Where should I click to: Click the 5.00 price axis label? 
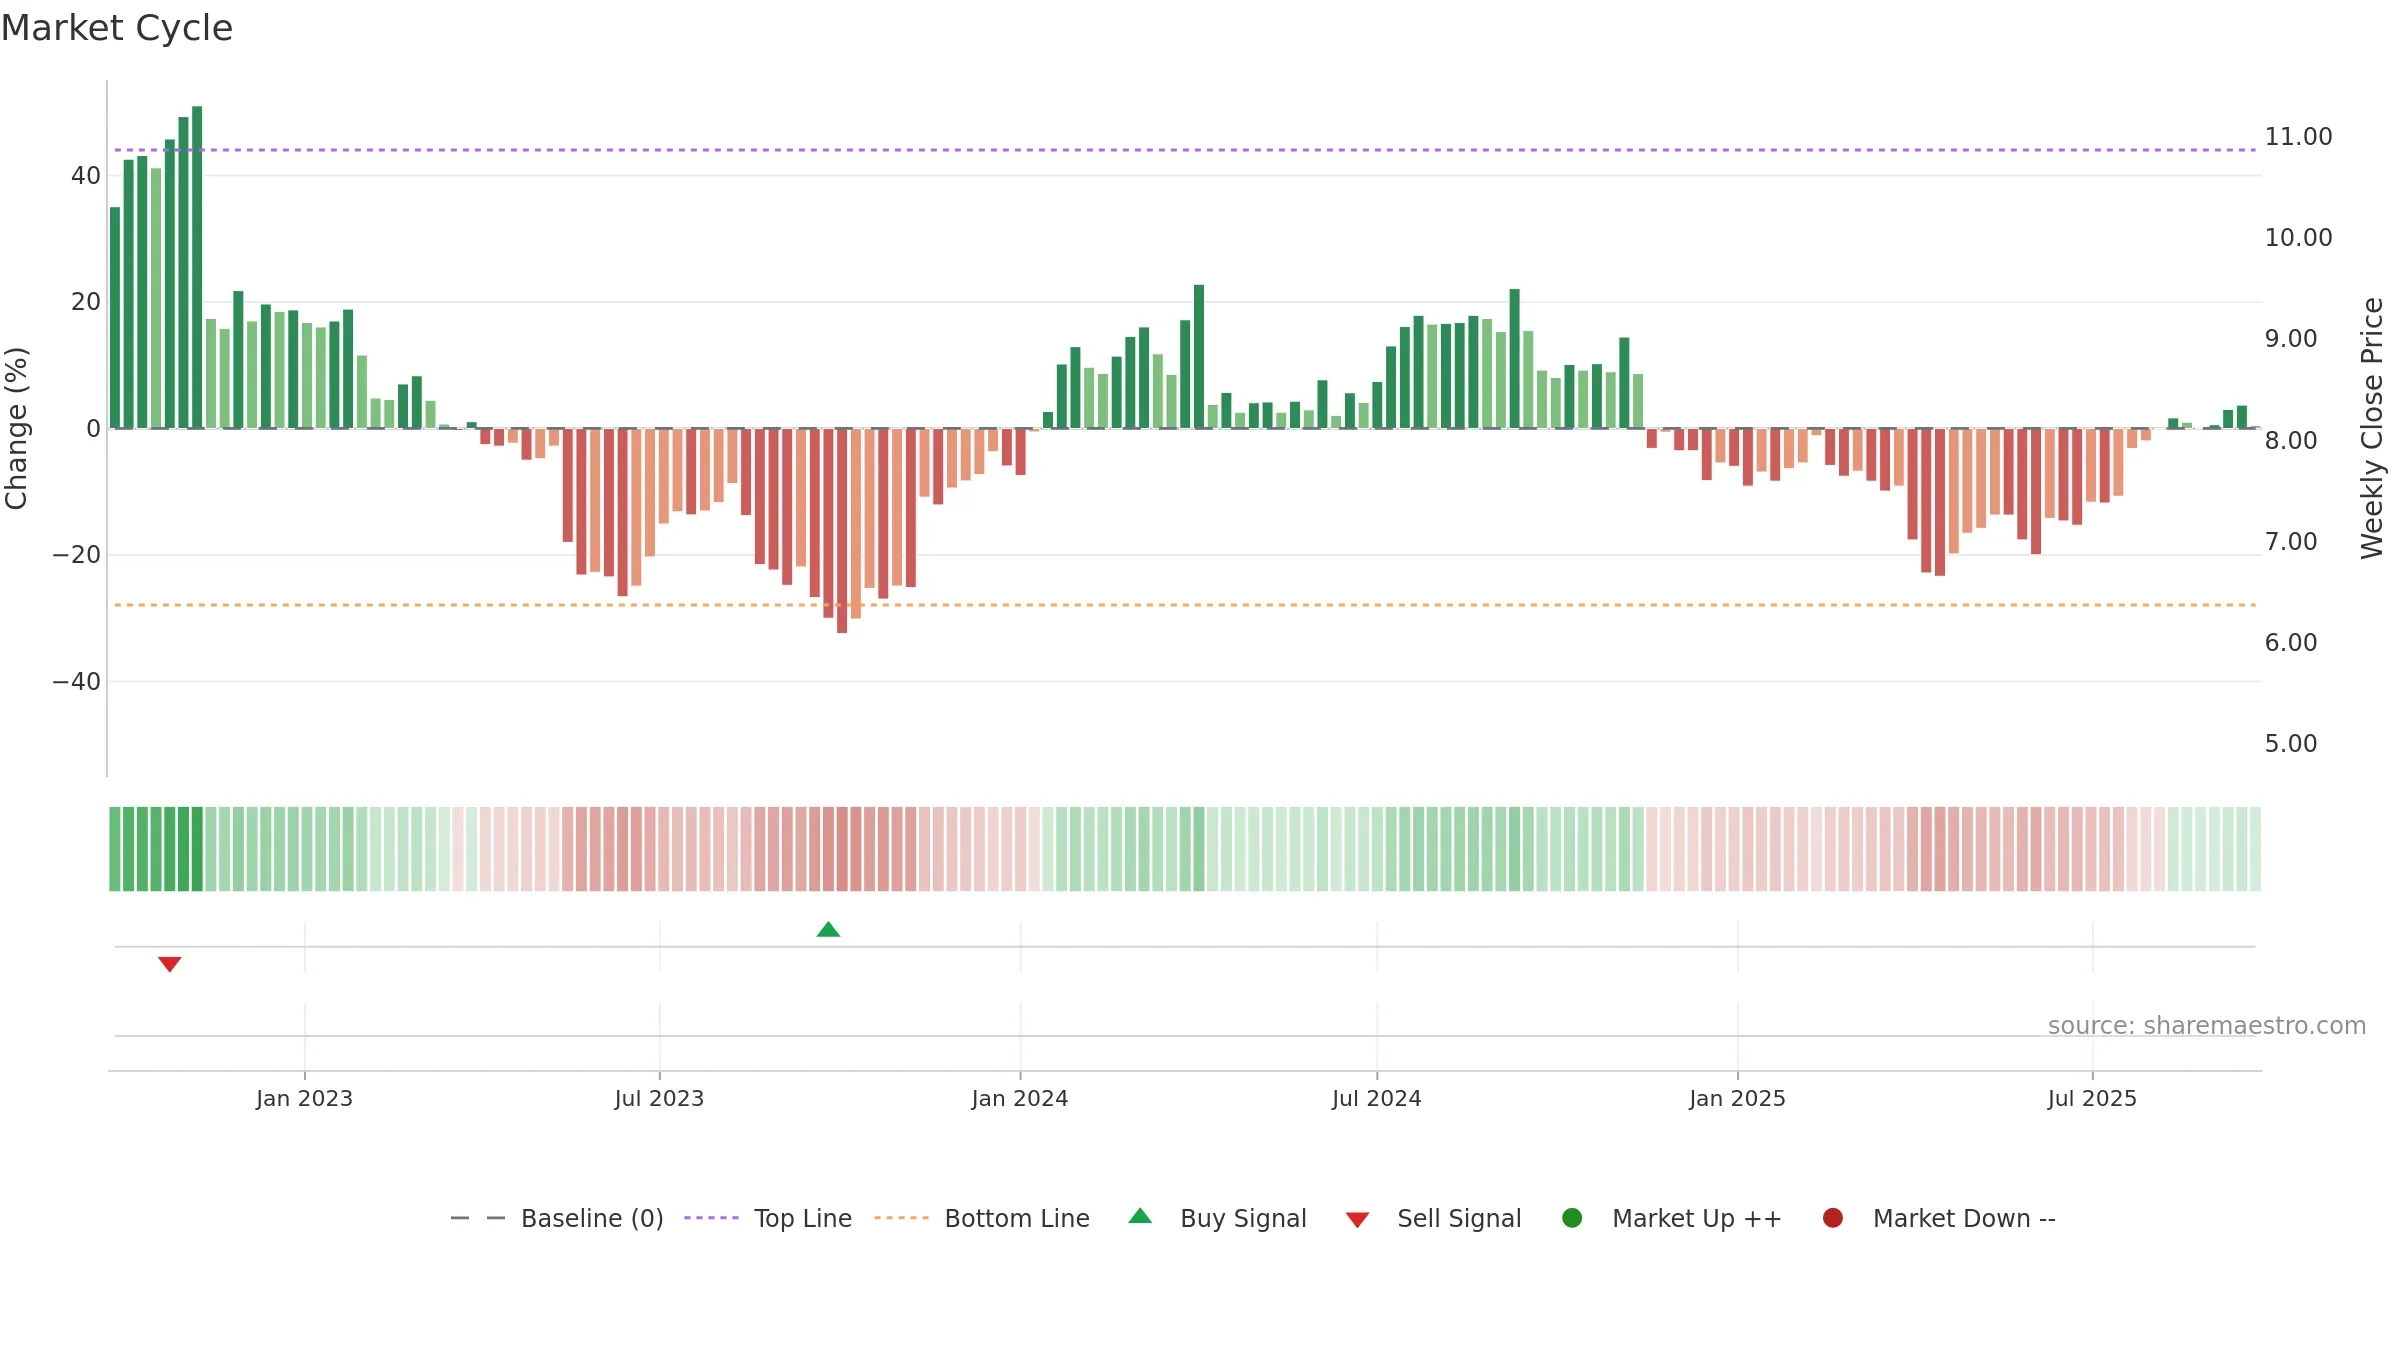tap(2291, 744)
